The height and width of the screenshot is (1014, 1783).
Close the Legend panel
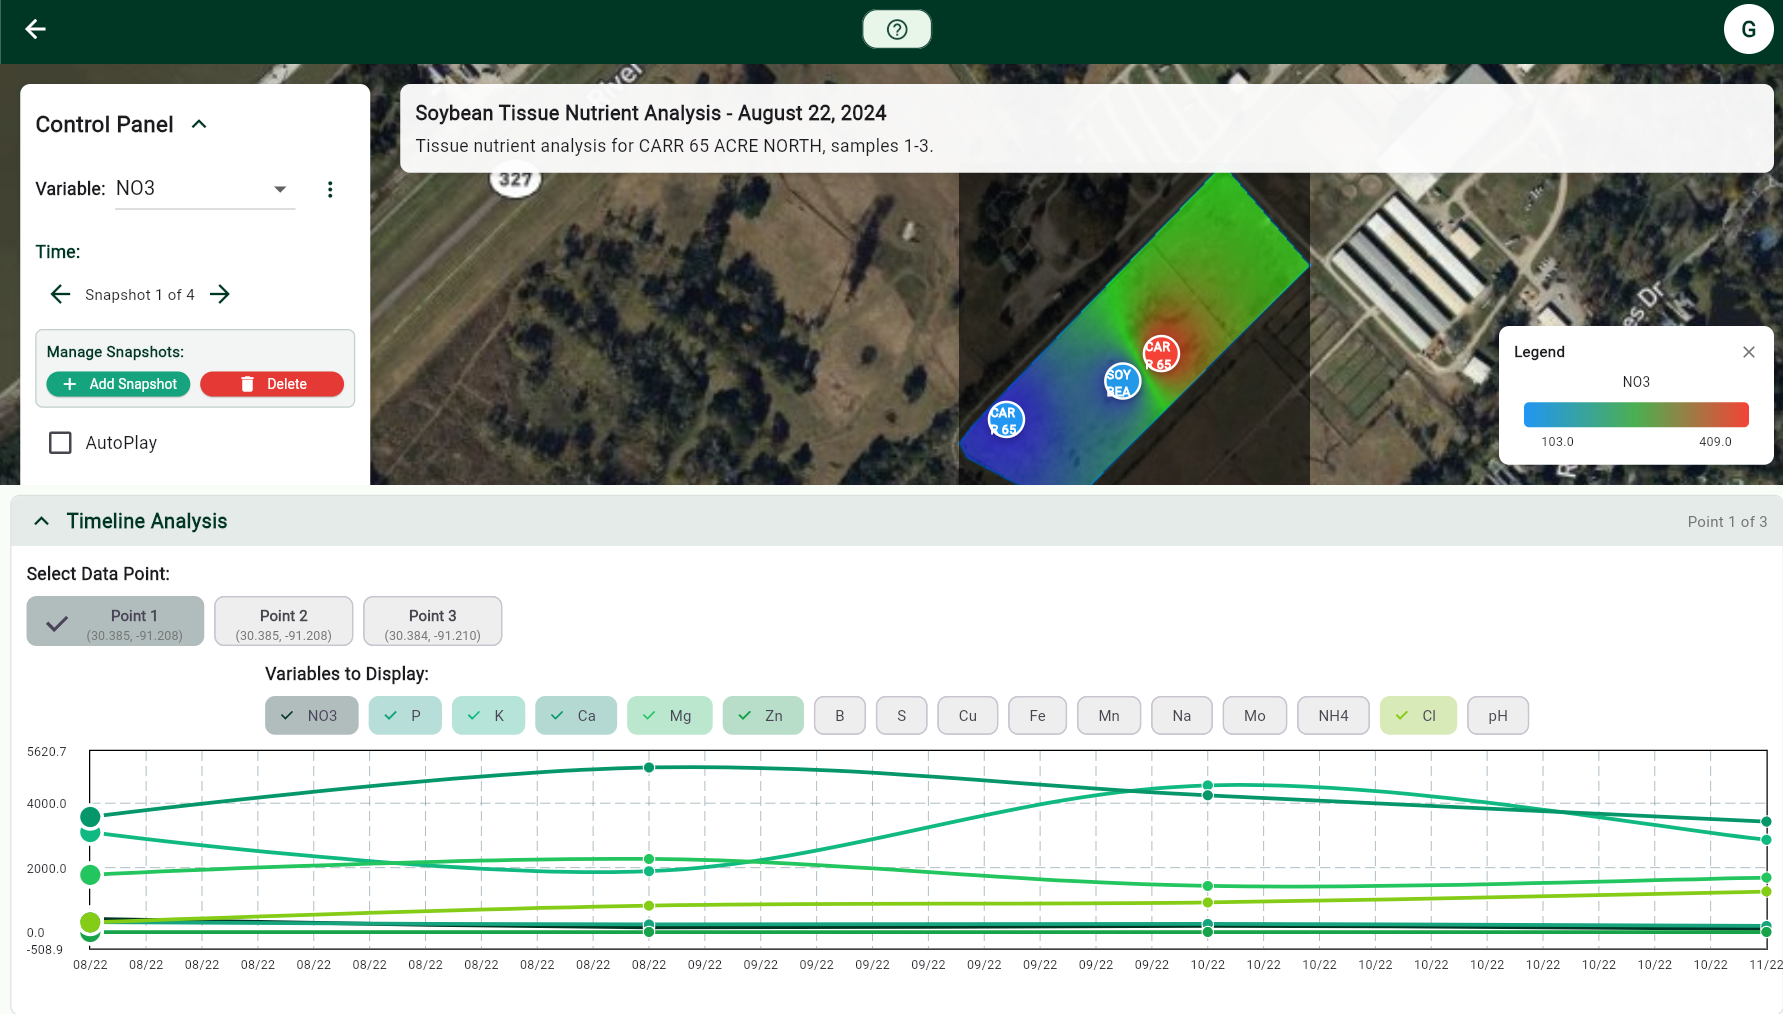point(1749,352)
